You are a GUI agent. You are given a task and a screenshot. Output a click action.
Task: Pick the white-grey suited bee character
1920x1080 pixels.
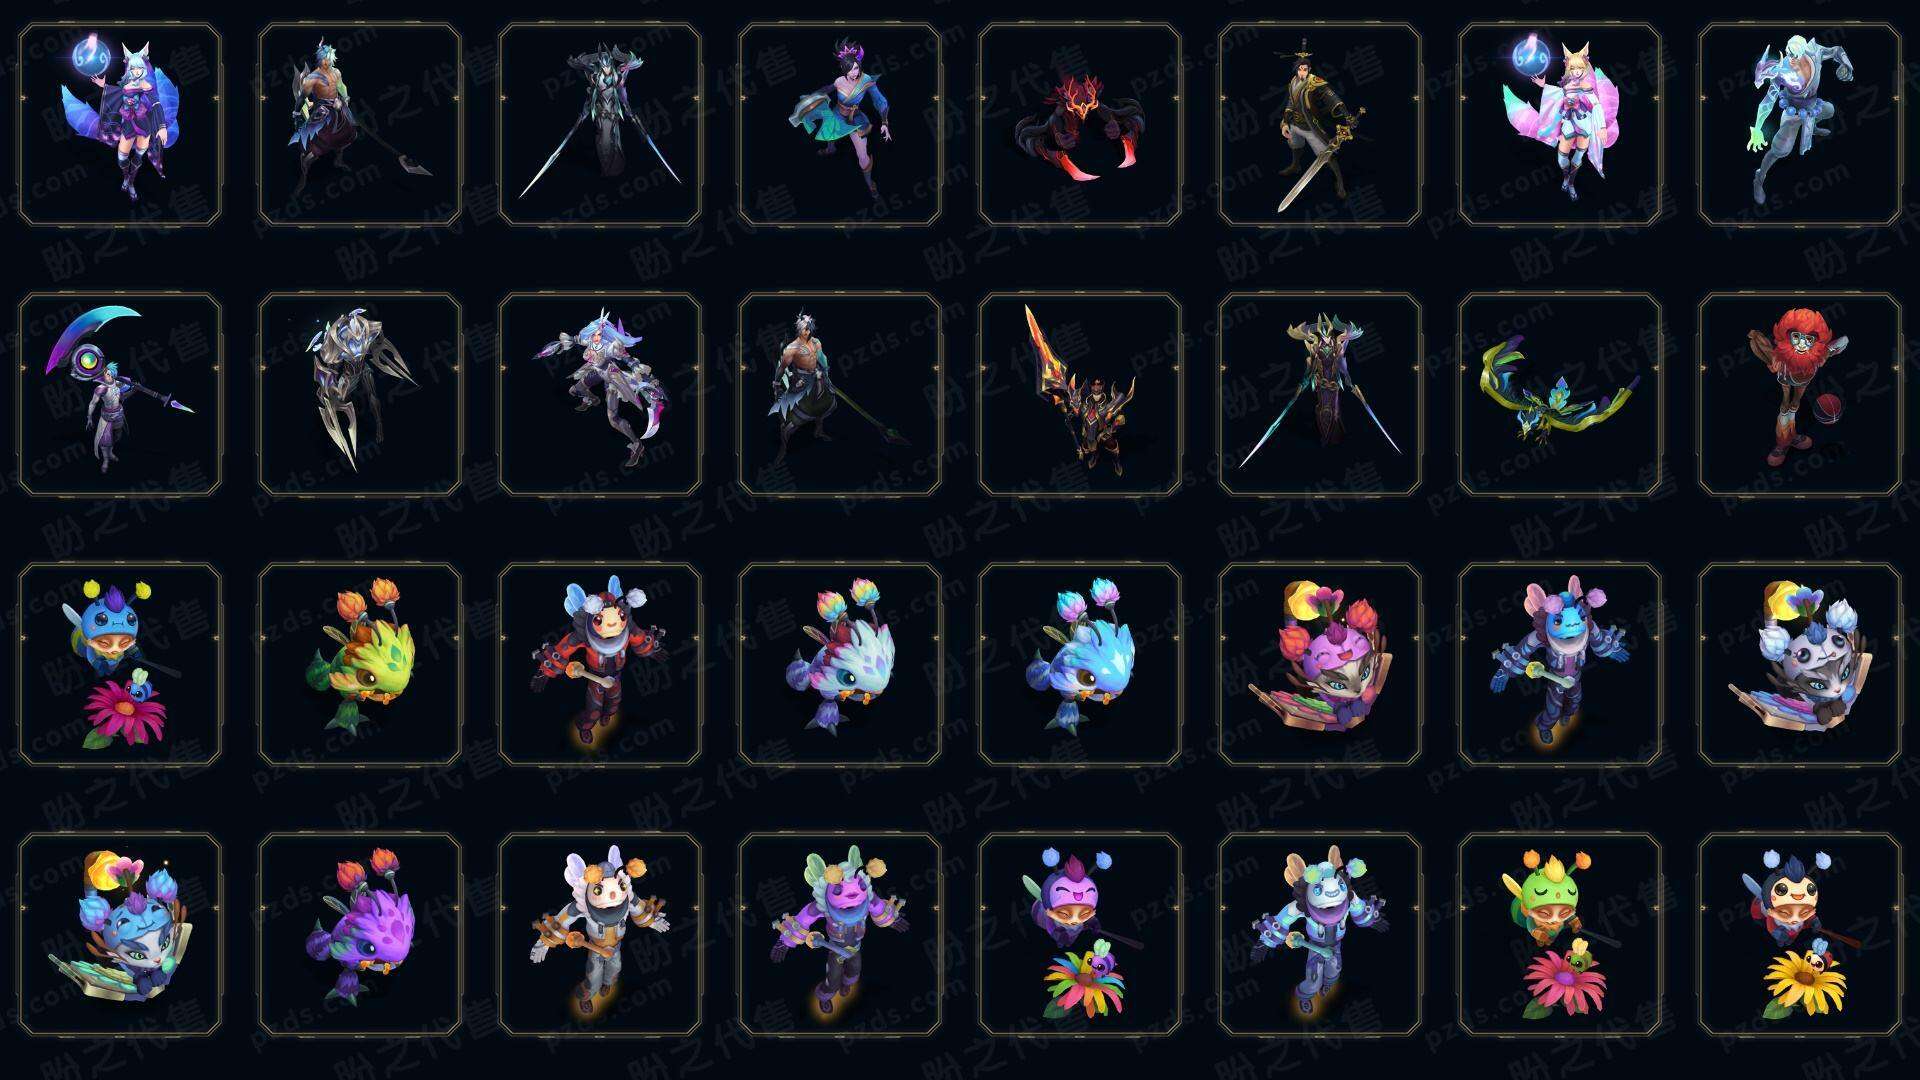(600, 934)
